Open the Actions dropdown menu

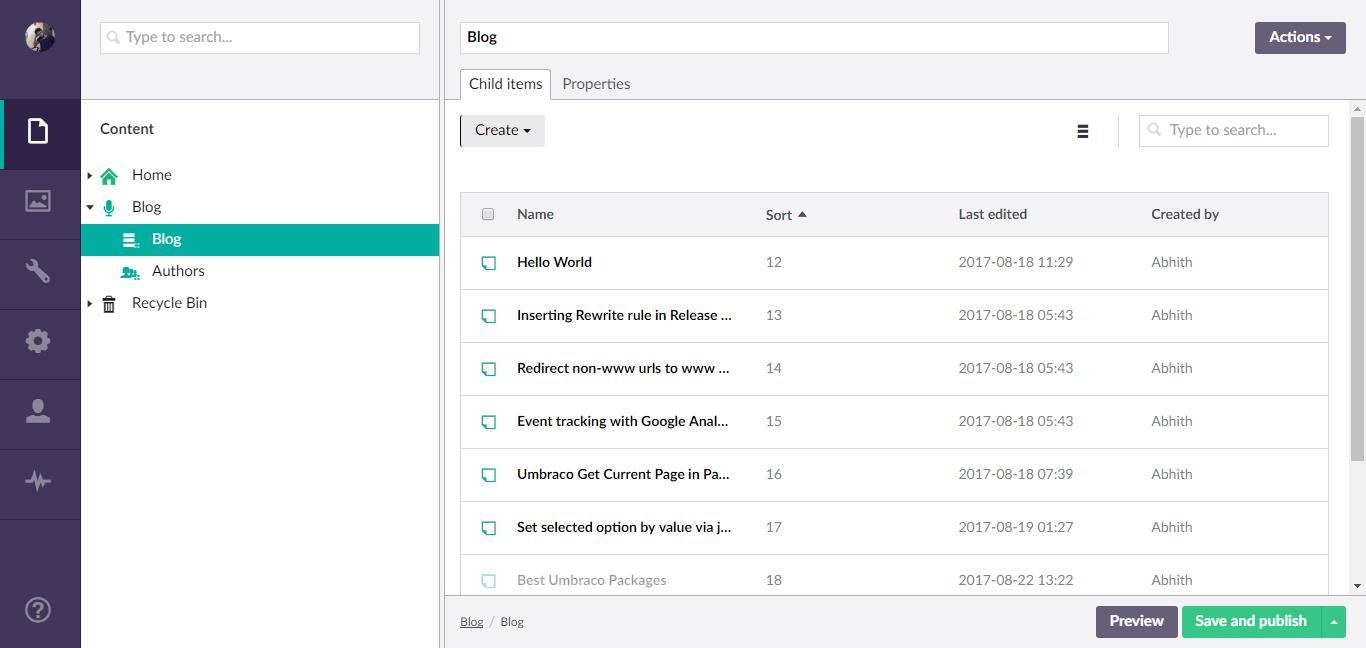click(1299, 37)
